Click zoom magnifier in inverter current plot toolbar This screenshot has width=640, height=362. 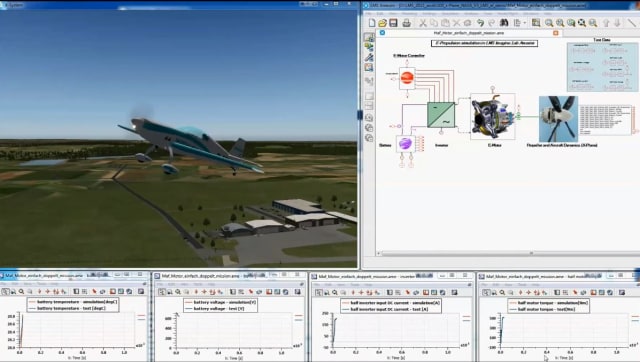(x=335, y=292)
